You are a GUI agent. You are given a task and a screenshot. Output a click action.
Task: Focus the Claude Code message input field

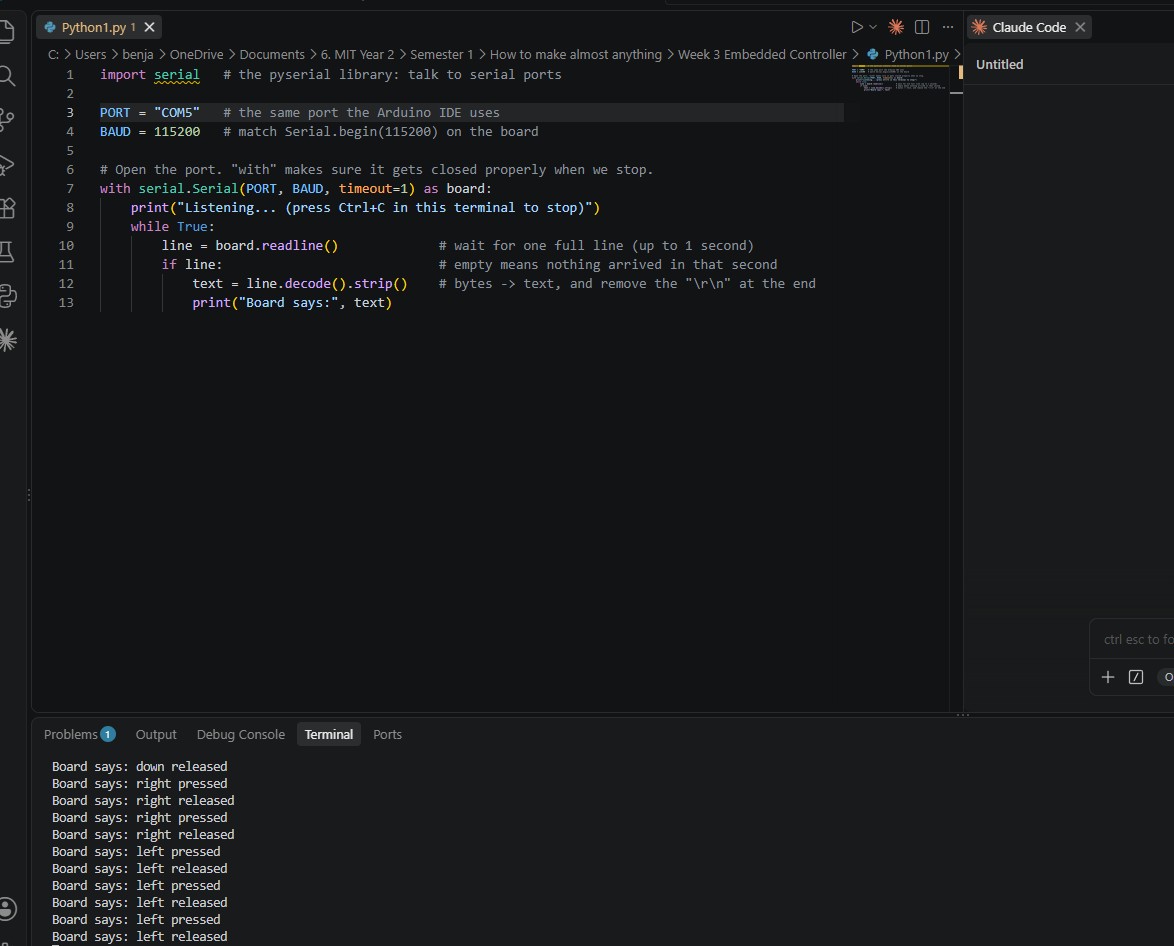(1134, 639)
